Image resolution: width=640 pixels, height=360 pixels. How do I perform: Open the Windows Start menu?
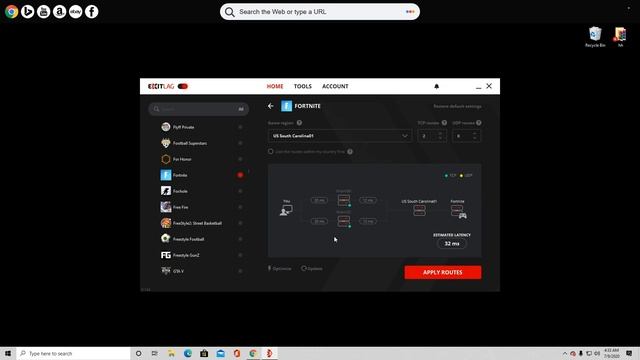(x=8, y=353)
